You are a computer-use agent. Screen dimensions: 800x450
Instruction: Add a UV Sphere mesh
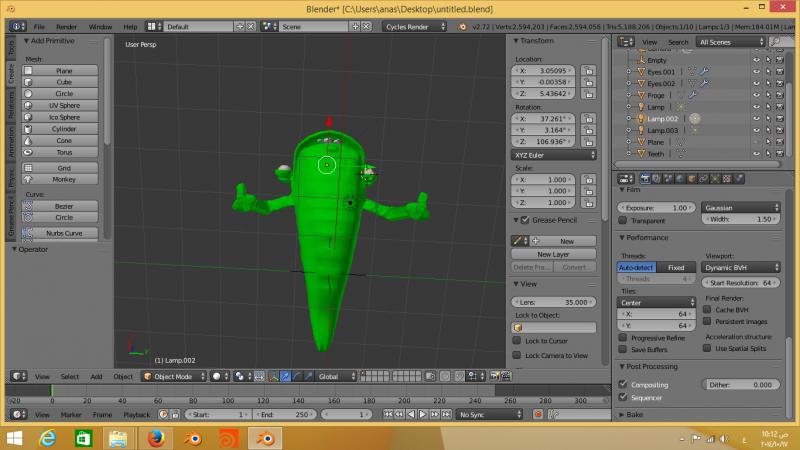coord(64,105)
